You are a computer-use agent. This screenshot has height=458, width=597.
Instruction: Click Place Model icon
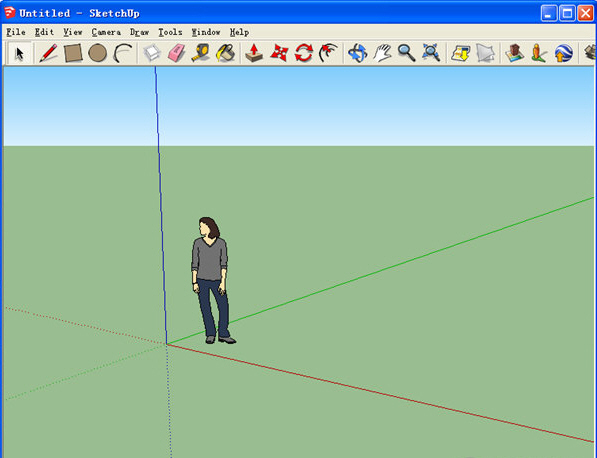pyautogui.click(x=514, y=53)
